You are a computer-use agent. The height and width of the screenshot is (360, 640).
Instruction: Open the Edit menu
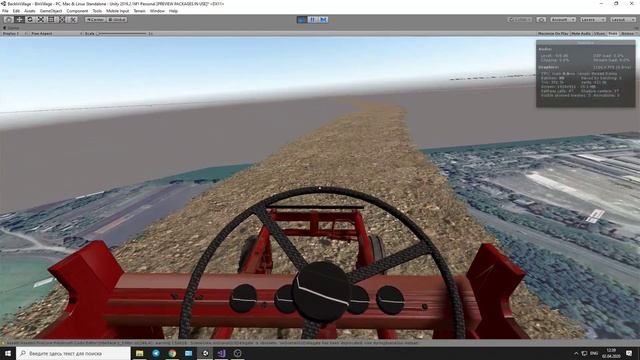[x=16, y=11]
